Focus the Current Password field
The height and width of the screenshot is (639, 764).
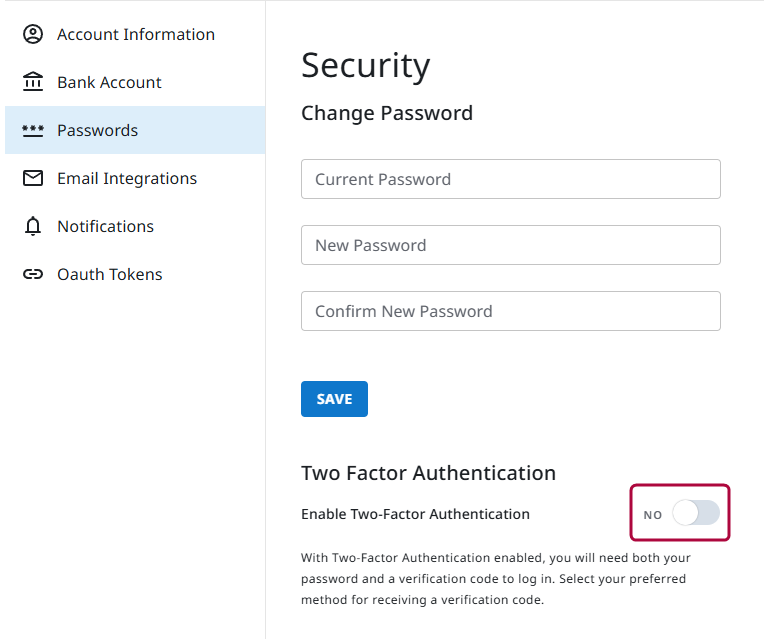tap(511, 179)
